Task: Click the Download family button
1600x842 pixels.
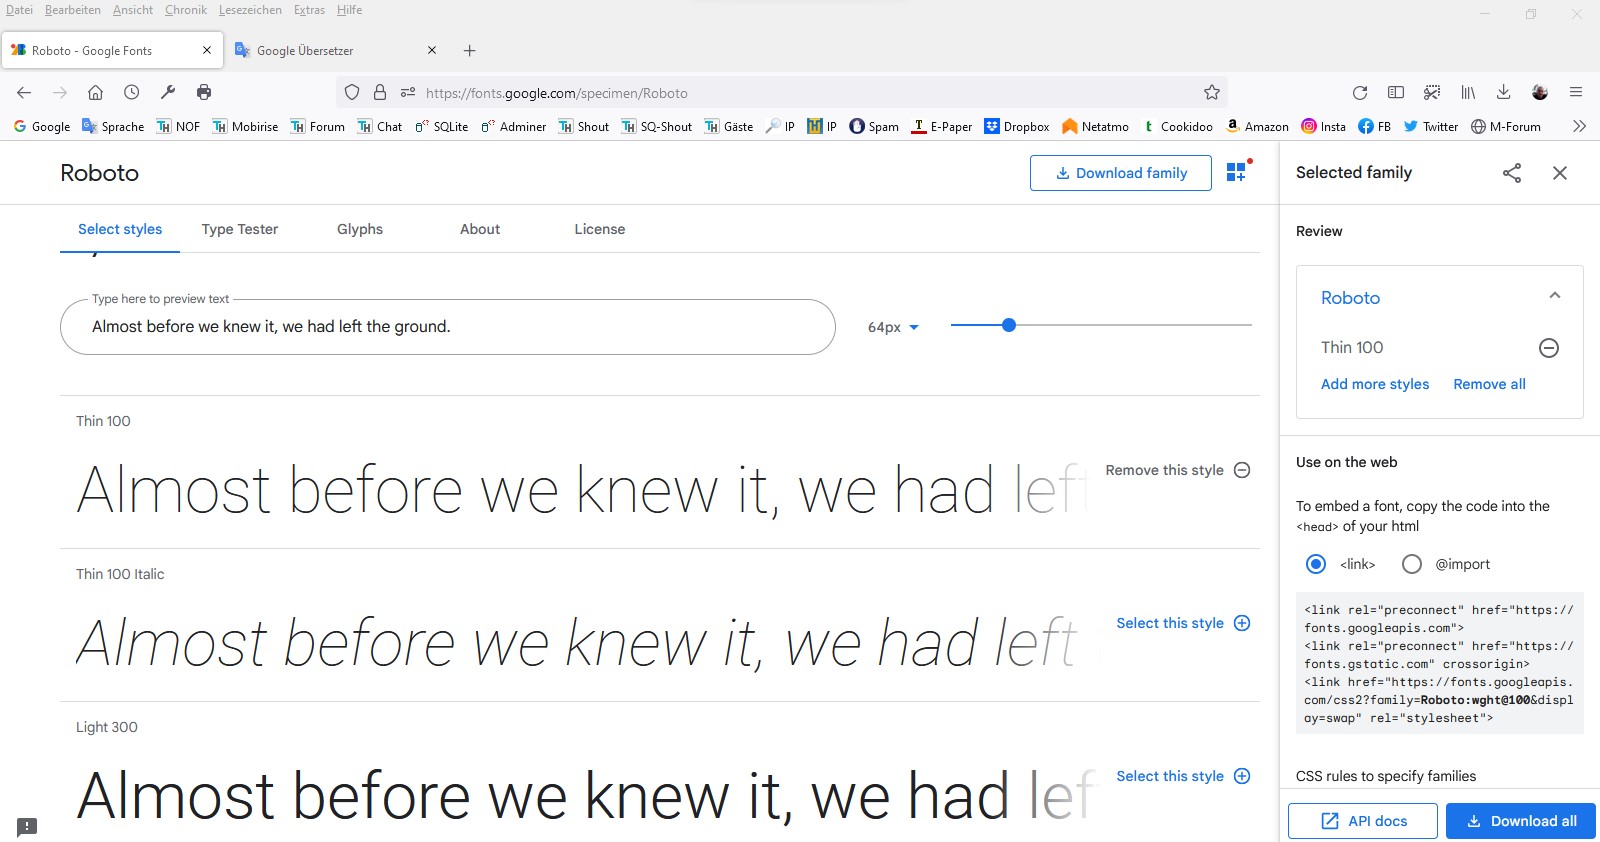Action: click(1121, 173)
